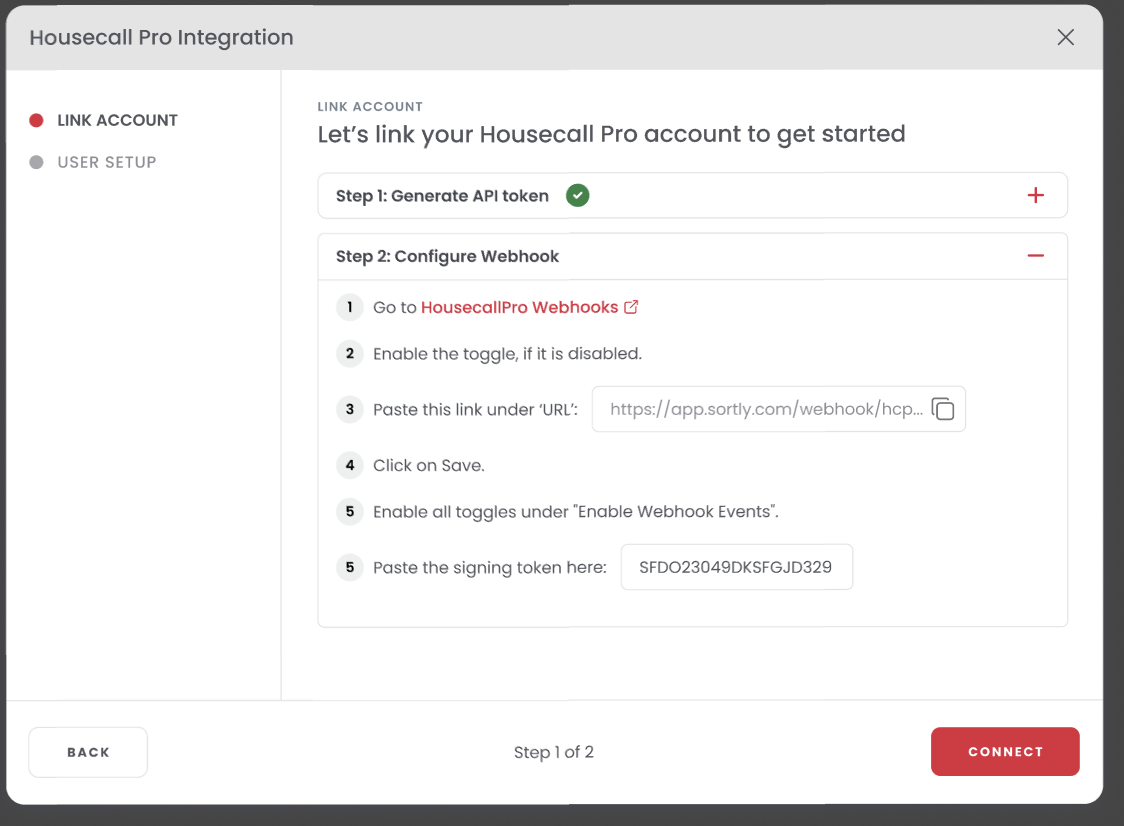
Task: Click the 'Step 1 of 2' text
Action: click(x=553, y=752)
